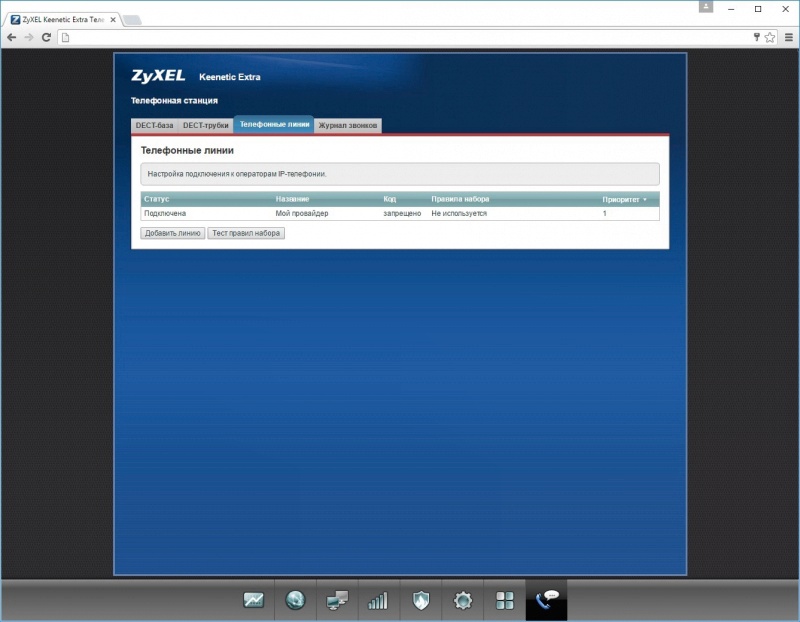Open the Журнал звонков tab
800x622 pixels.
coord(348,125)
